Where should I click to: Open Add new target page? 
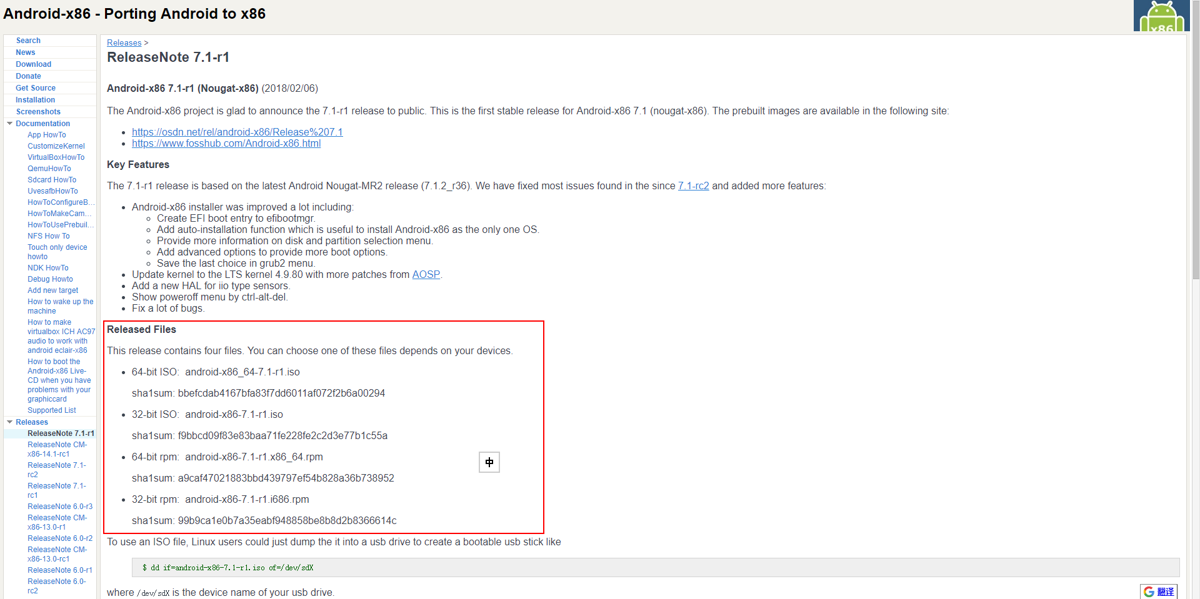[53, 290]
